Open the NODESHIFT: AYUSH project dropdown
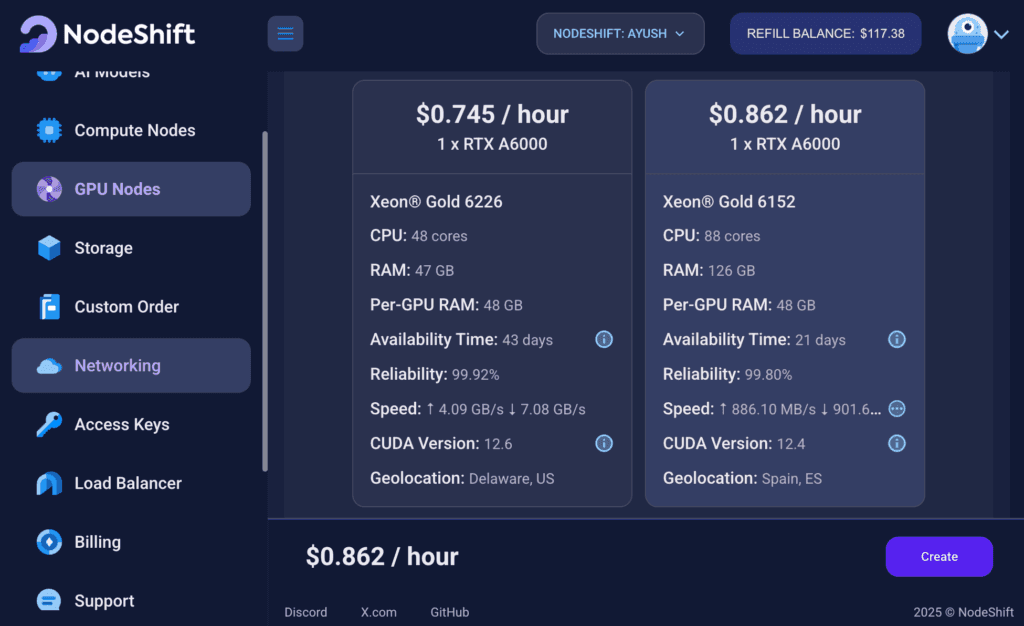 pos(620,34)
